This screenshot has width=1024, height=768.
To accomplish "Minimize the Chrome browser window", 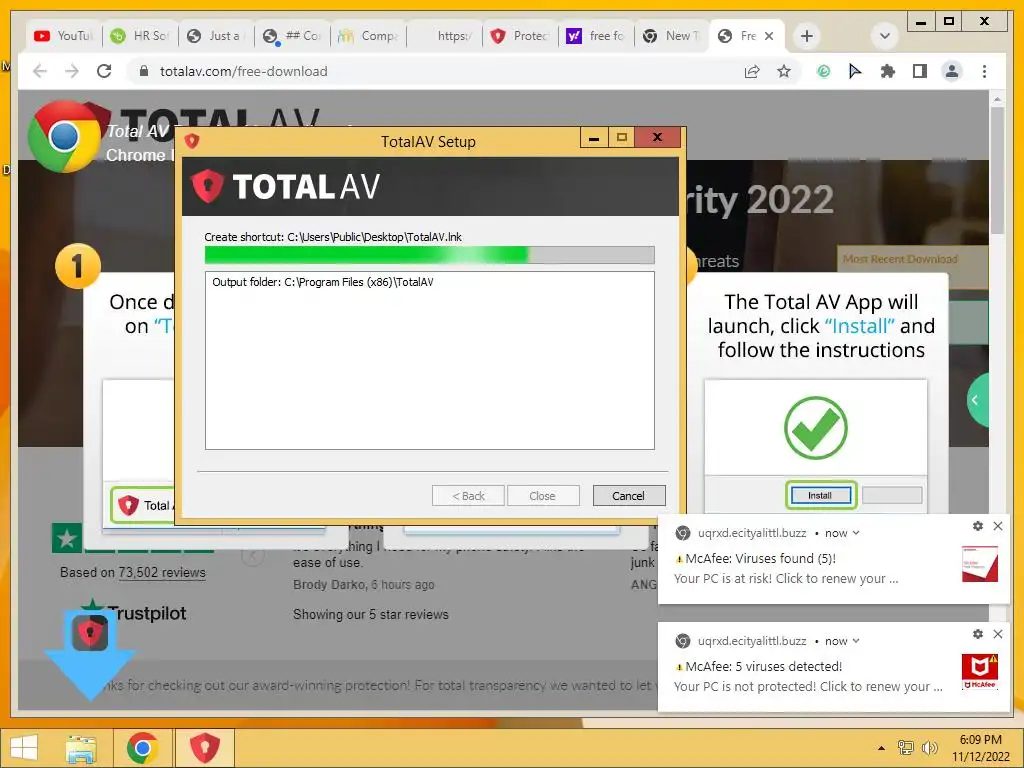I will (921, 22).
